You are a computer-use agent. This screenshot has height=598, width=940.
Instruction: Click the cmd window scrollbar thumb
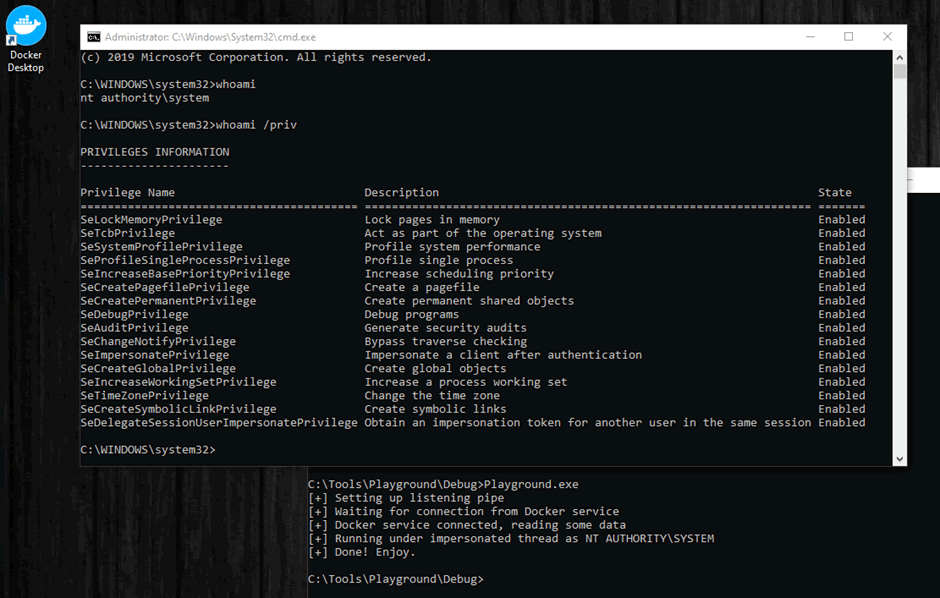click(900, 72)
